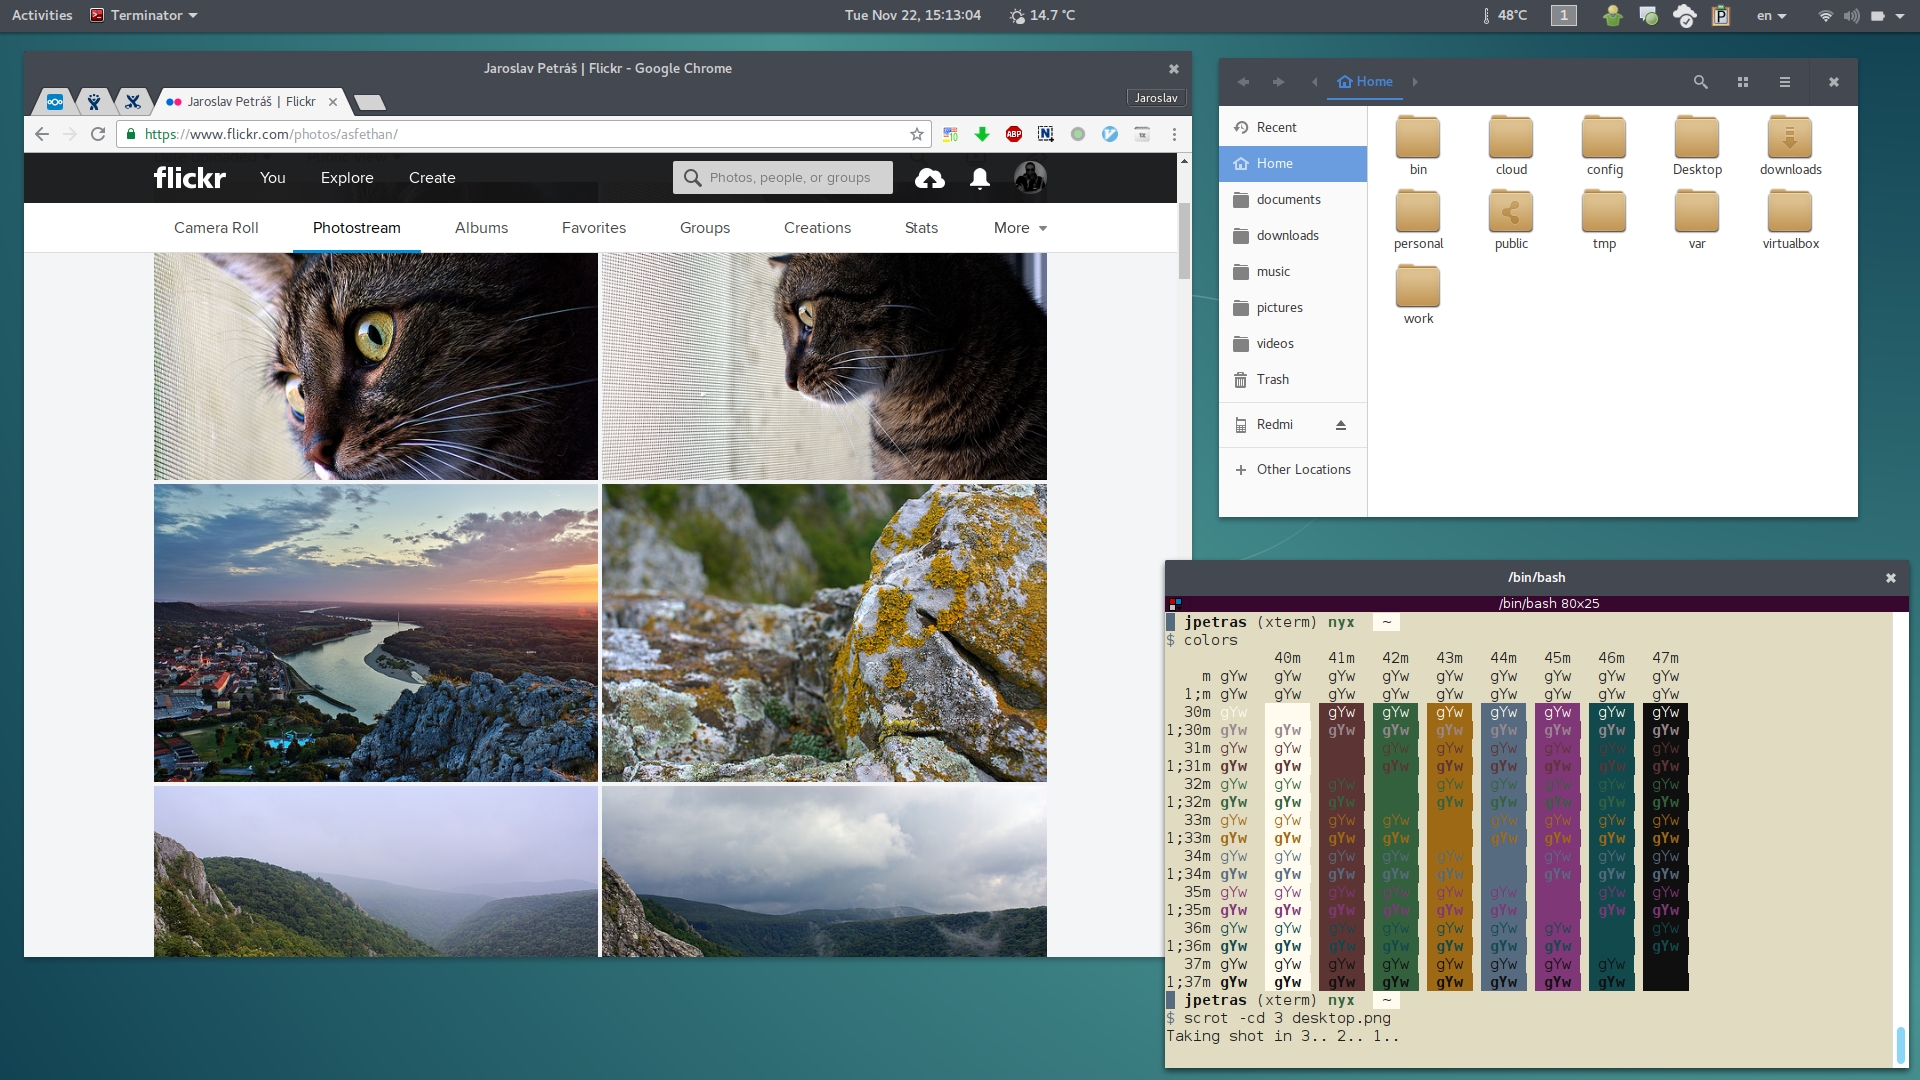Open the Favorites tab
This screenshot has width=1920, height=1080.
pos(594,228)
